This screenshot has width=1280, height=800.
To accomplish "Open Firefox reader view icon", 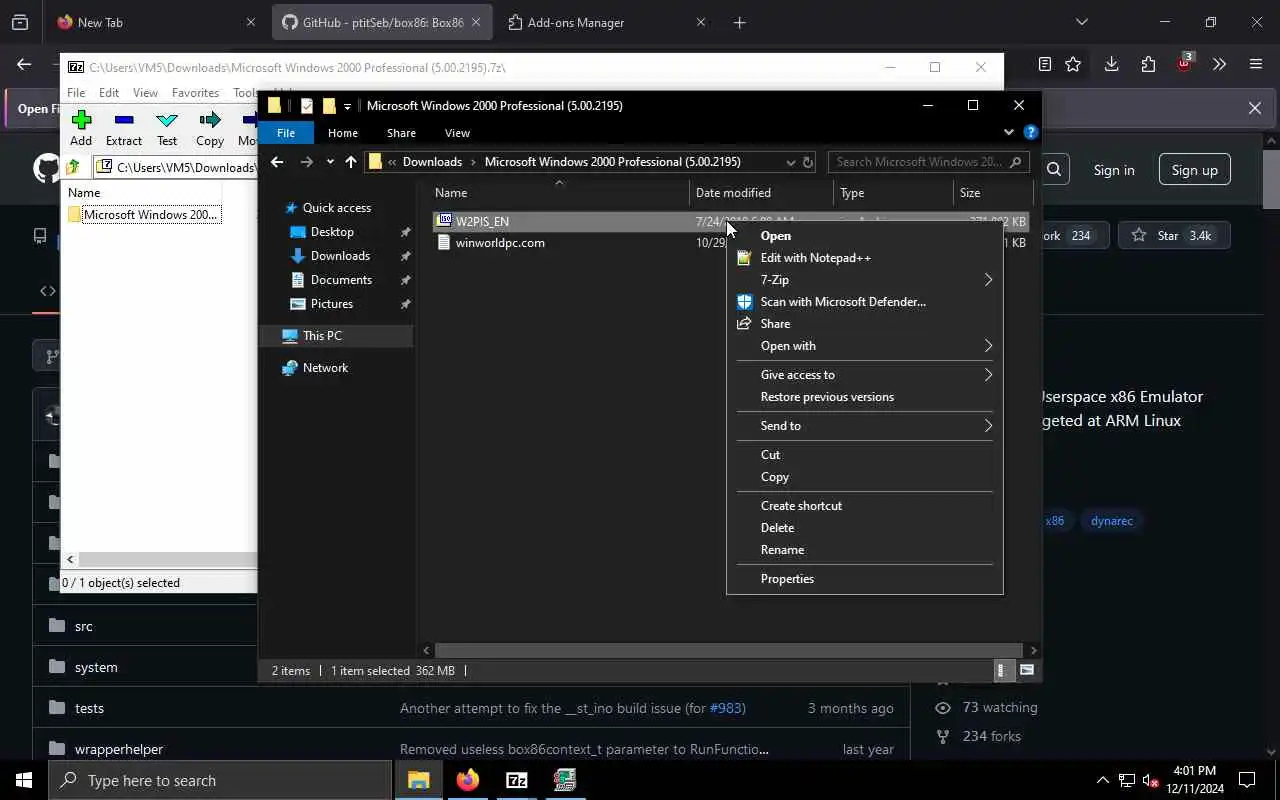I will pyautogui.click(x=1044, y=64).
